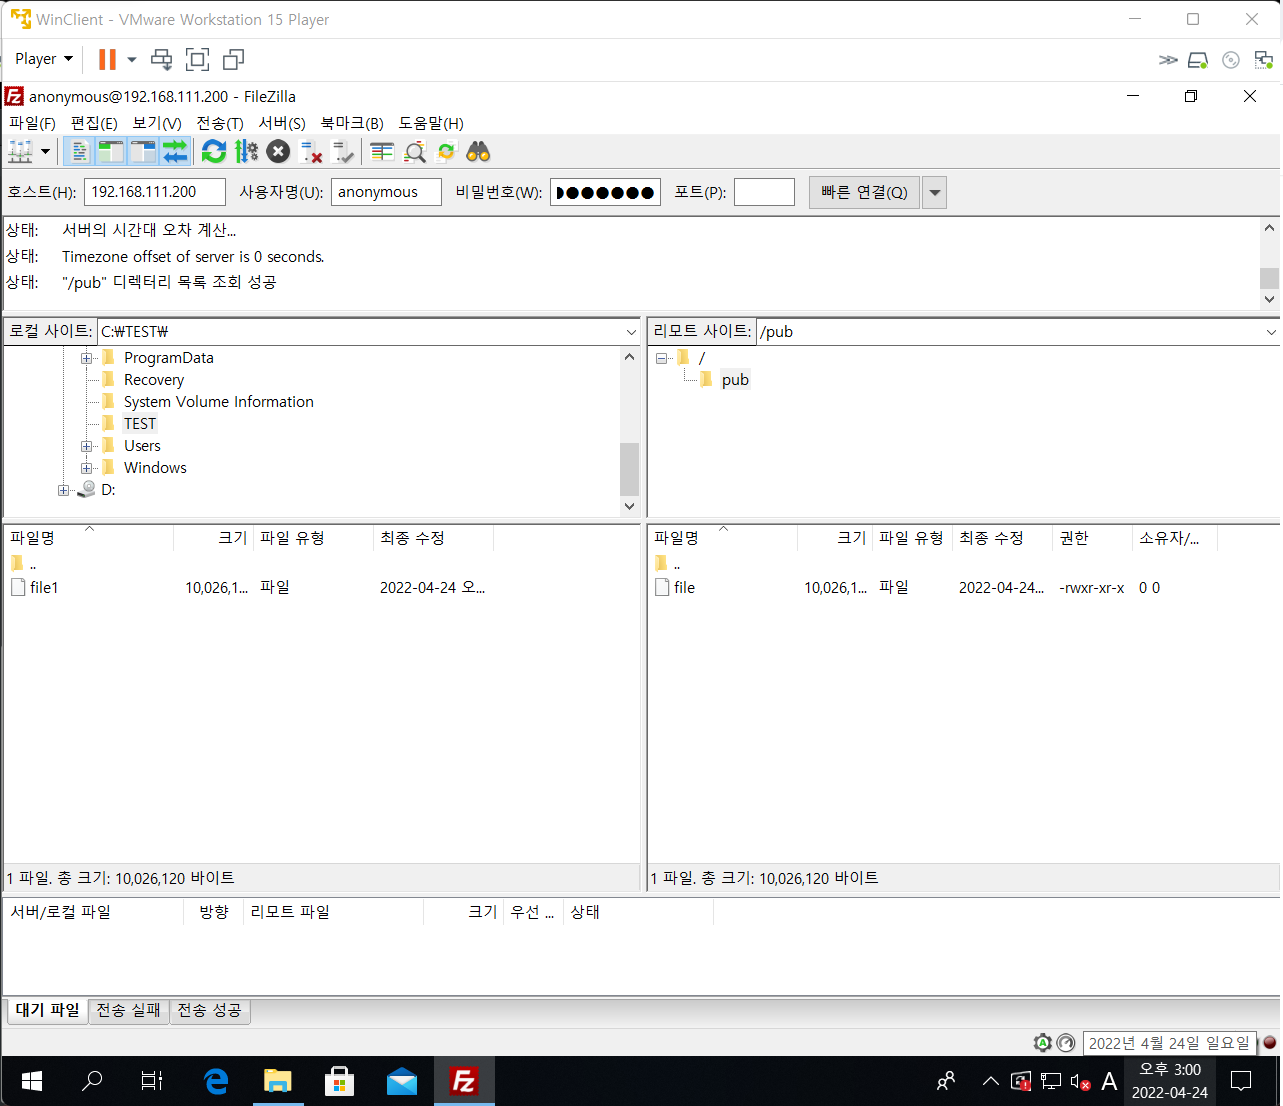Select the Recovery folder in local tree
Screen dimensions: 1283x1106
point(154,380)
